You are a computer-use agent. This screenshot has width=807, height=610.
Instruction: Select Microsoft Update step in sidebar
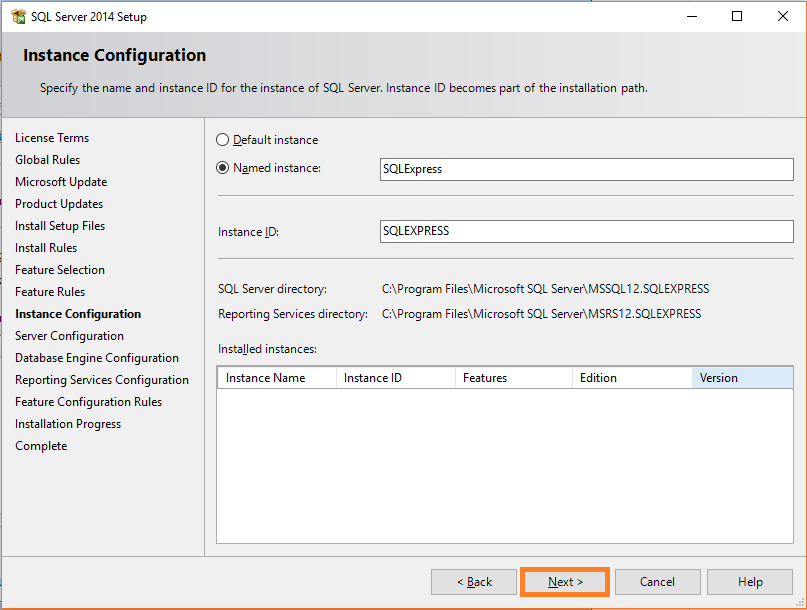(61, 182)
